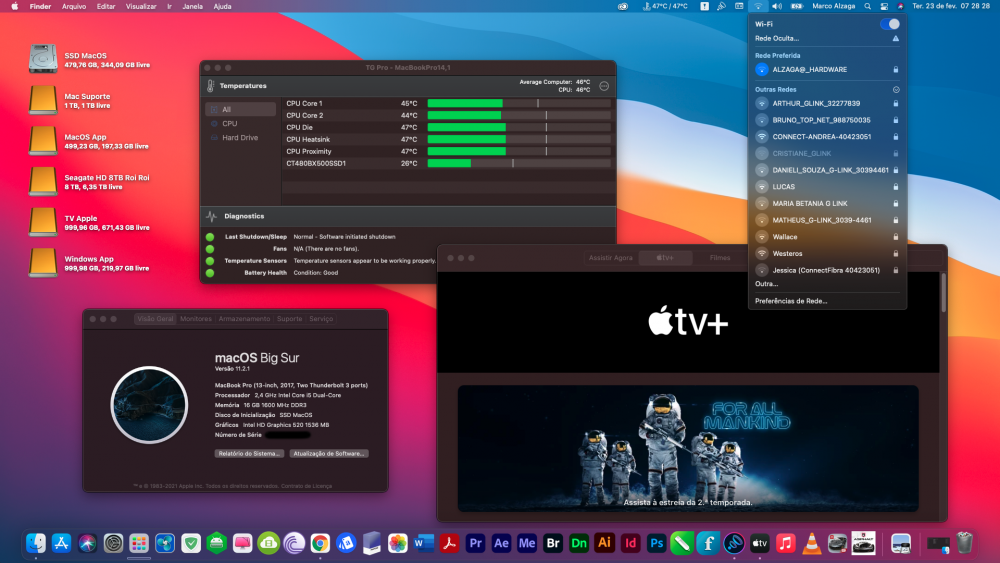Launch Adobe Photoshop in the dock

click(x=656, y=543)
